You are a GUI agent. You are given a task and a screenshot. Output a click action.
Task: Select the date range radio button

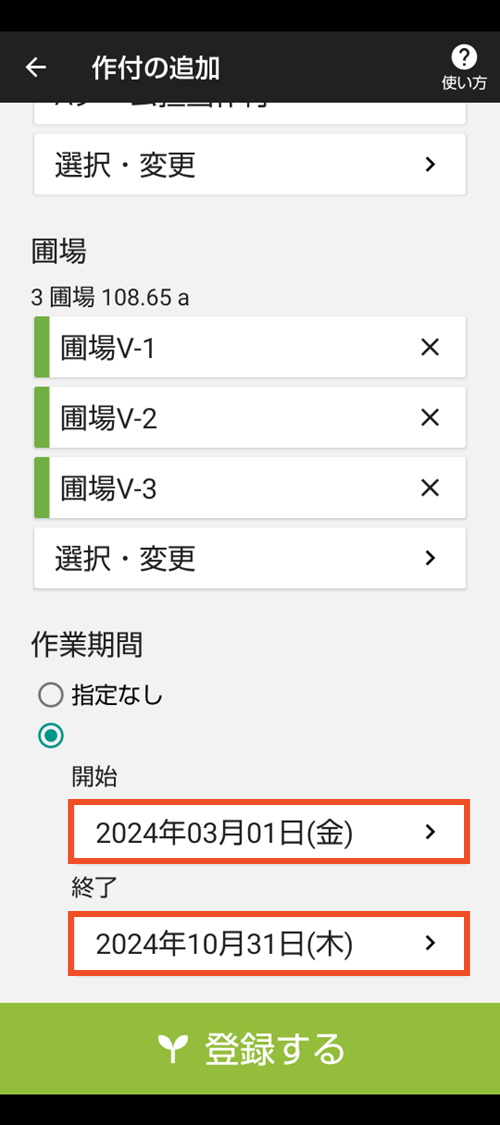51,735
